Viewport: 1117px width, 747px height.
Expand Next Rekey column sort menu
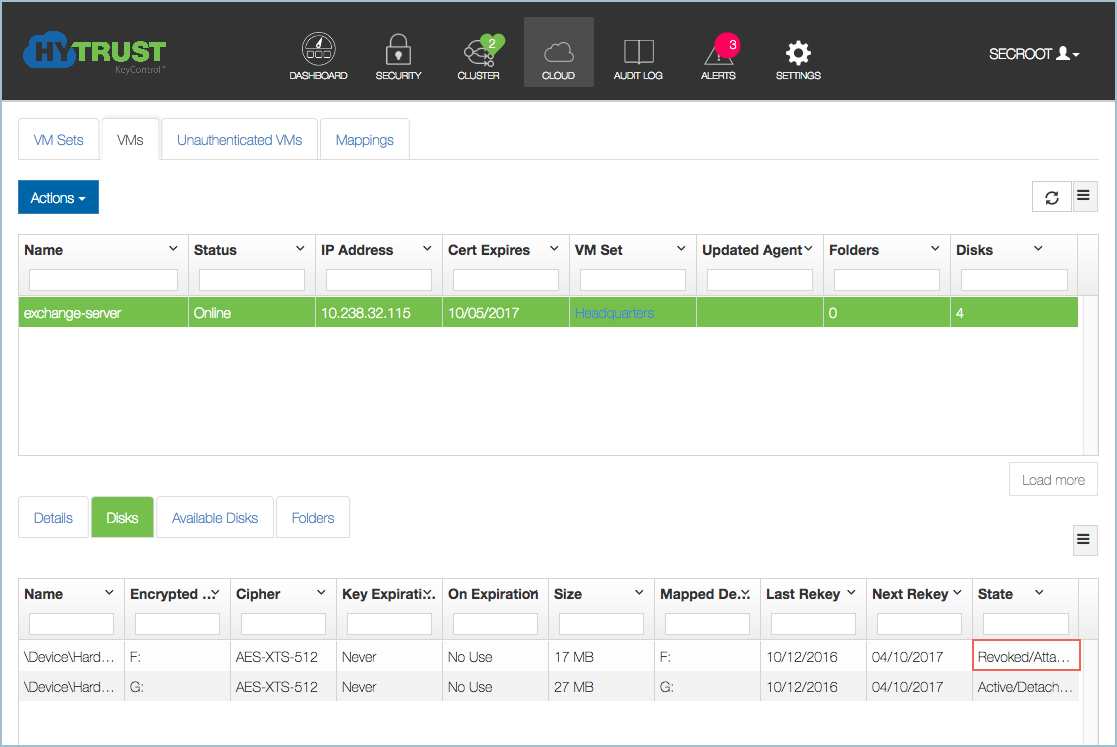tap(957, 592)
